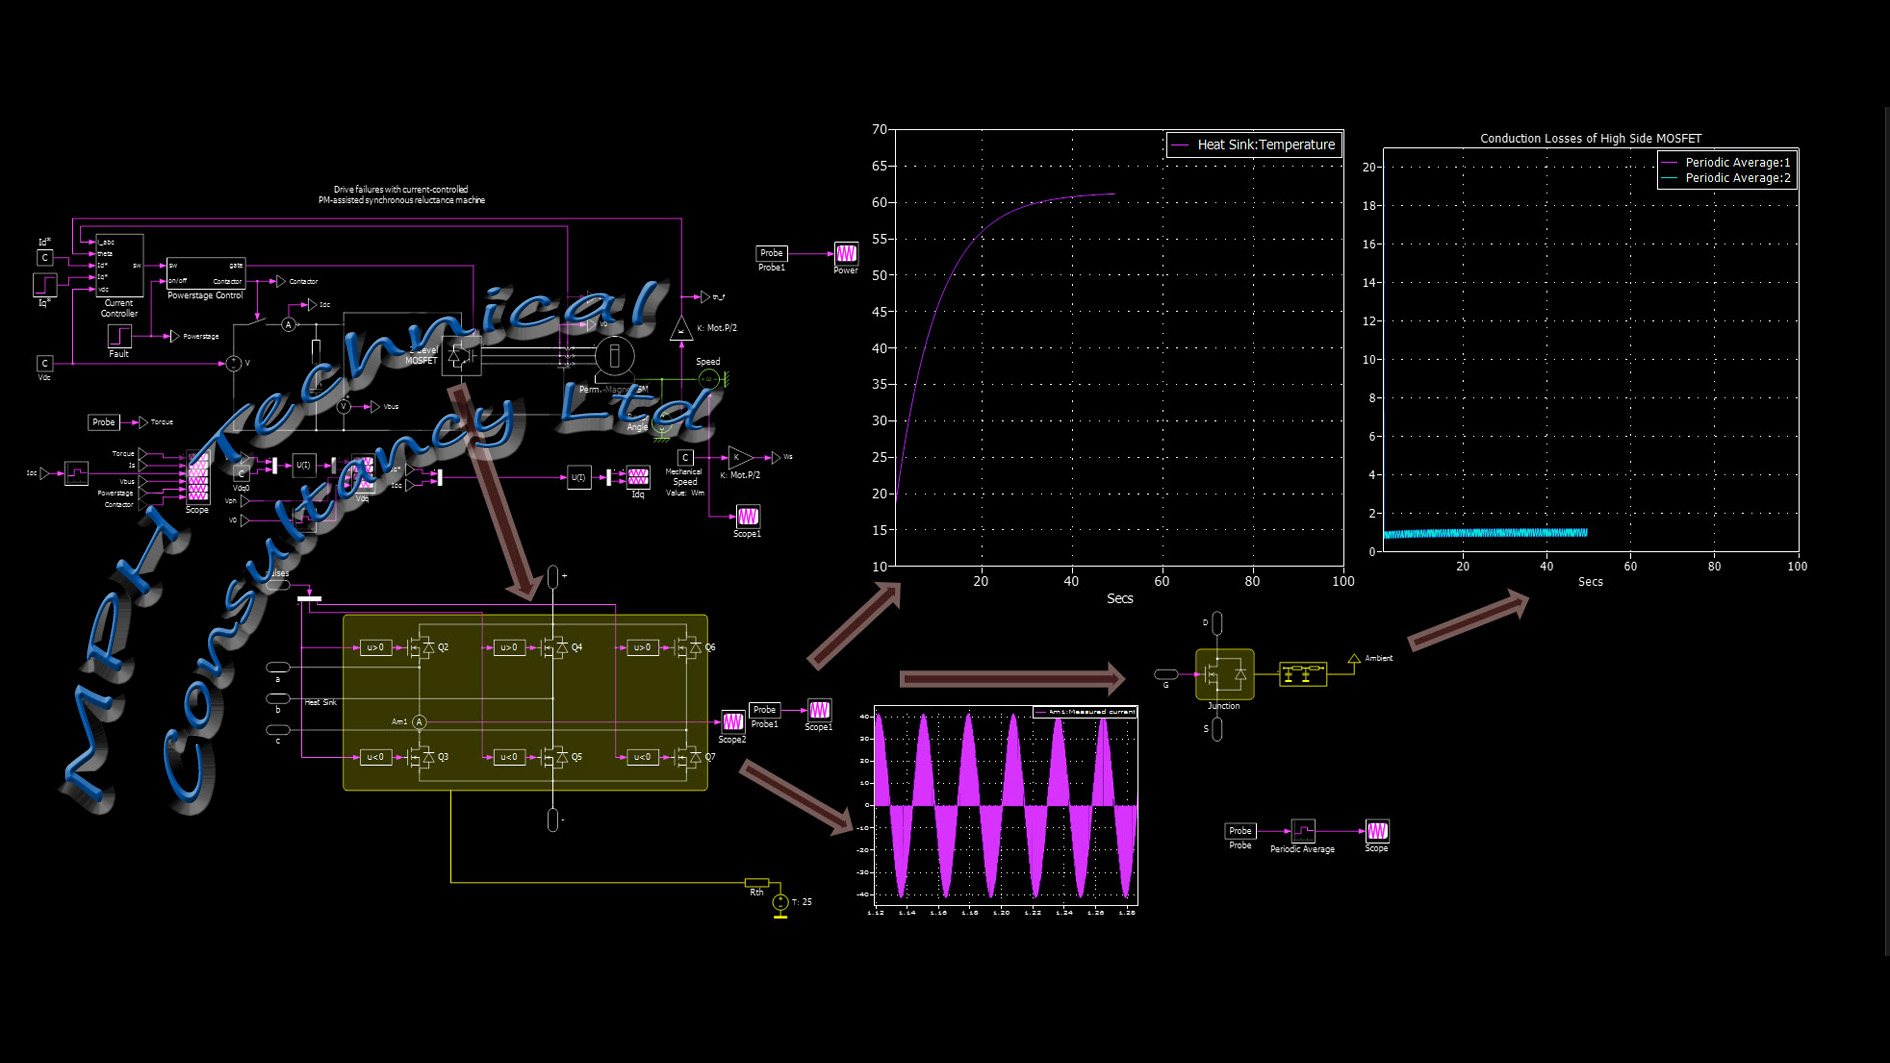Click the Mechanical Speed constant block

[685, 458]
